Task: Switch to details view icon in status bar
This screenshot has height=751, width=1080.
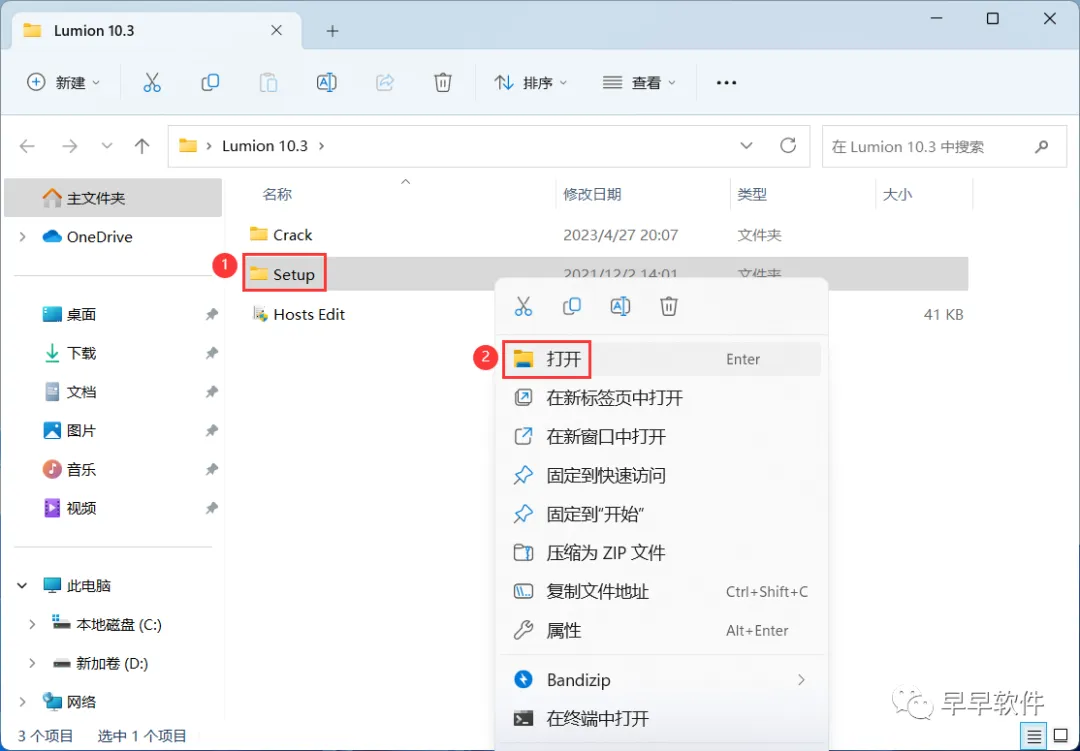Action: tap(1034, 737)
